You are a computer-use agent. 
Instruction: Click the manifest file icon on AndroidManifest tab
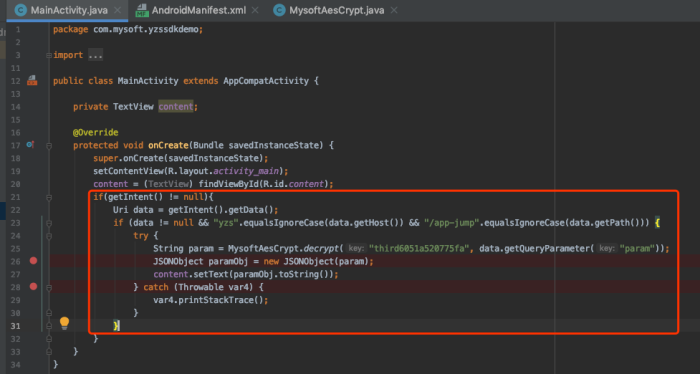142,10
